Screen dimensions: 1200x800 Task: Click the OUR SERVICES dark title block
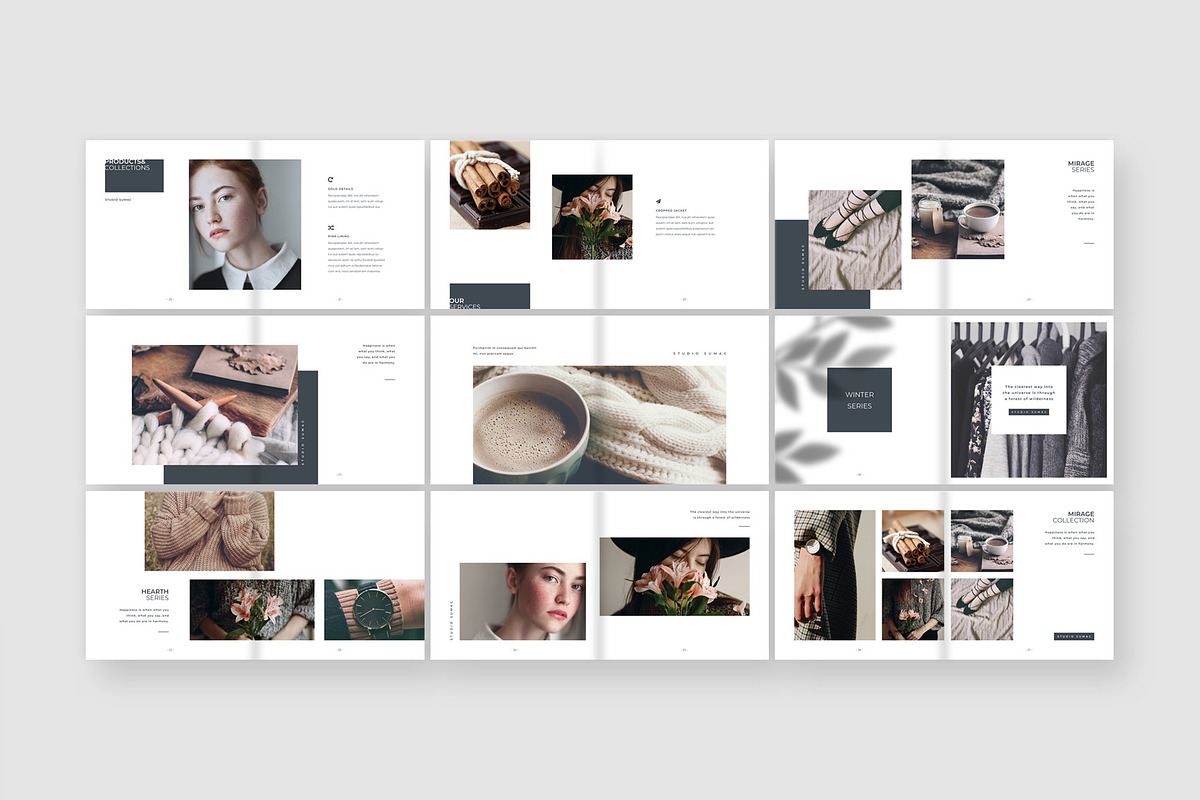(x=489, y=296)
